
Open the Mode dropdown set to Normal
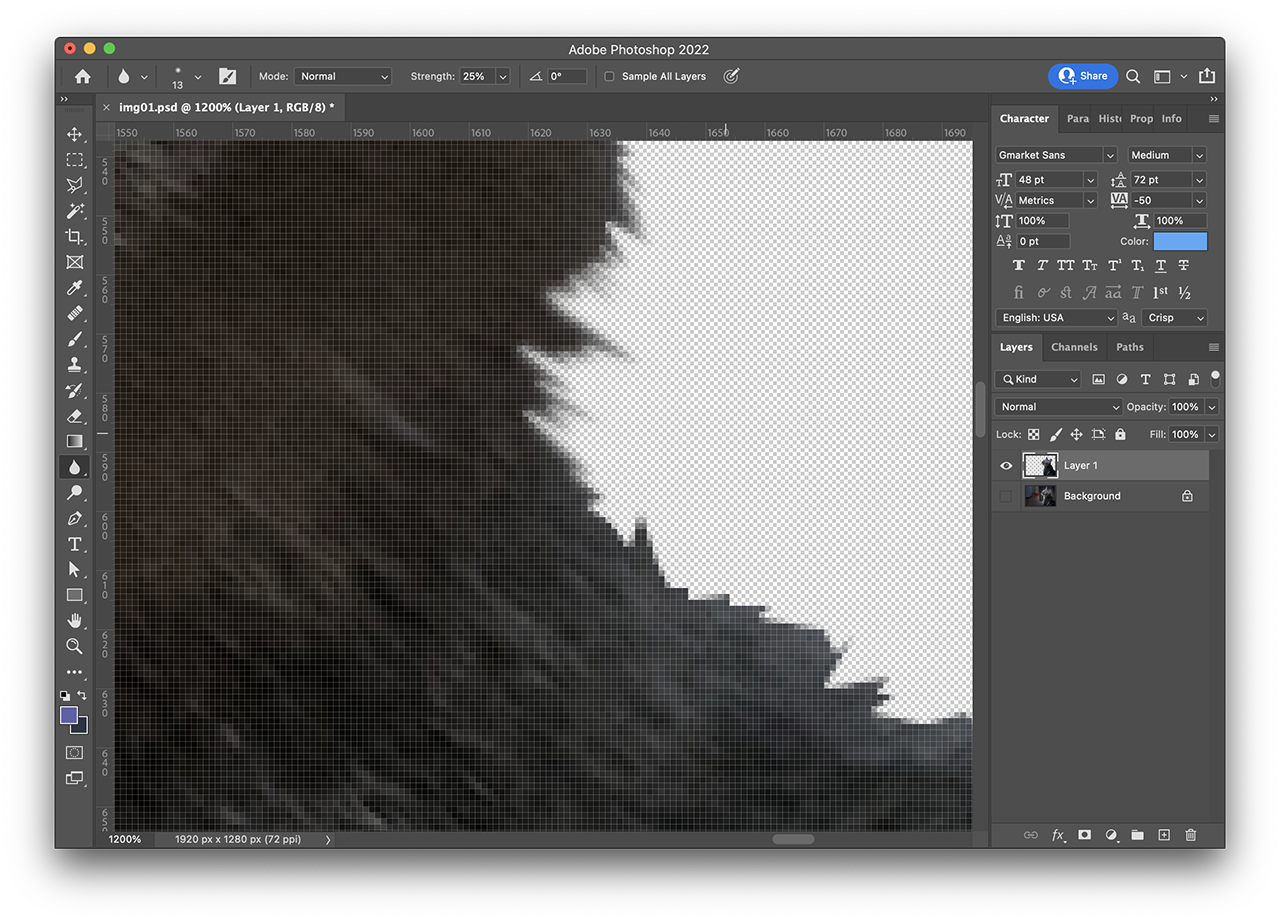(x=342, y=76)
